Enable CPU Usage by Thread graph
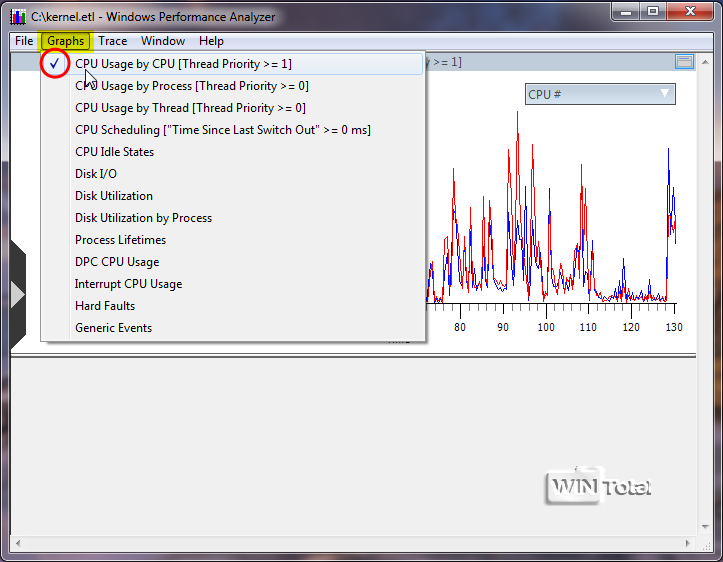723x562 pixels. point(232,108)
